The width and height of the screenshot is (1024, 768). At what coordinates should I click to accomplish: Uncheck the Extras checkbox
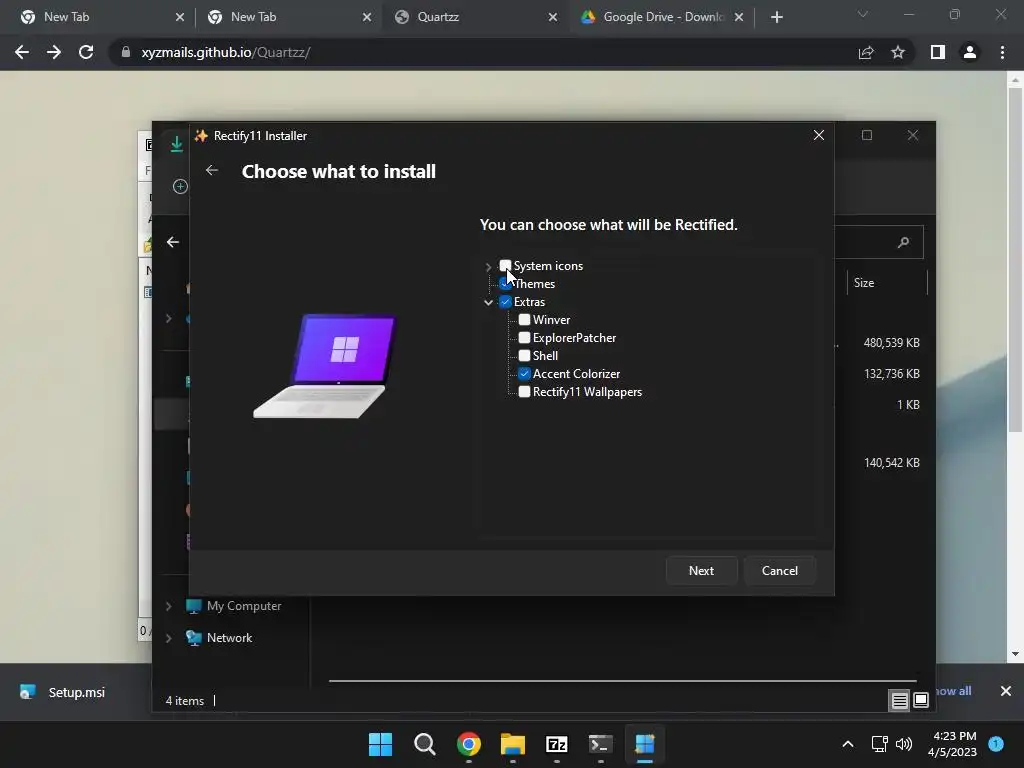coord(505,302)
